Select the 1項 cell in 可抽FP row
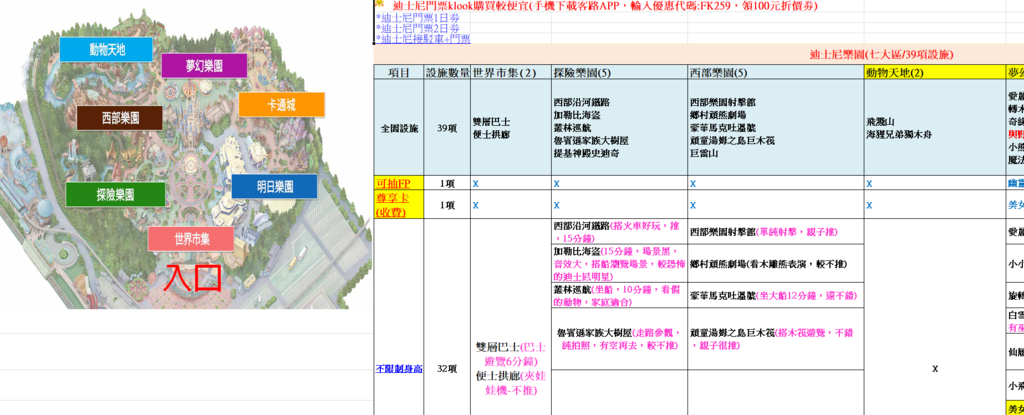Image resolution: width=1024 pixels, height=415 pixels. pos(447,184)
